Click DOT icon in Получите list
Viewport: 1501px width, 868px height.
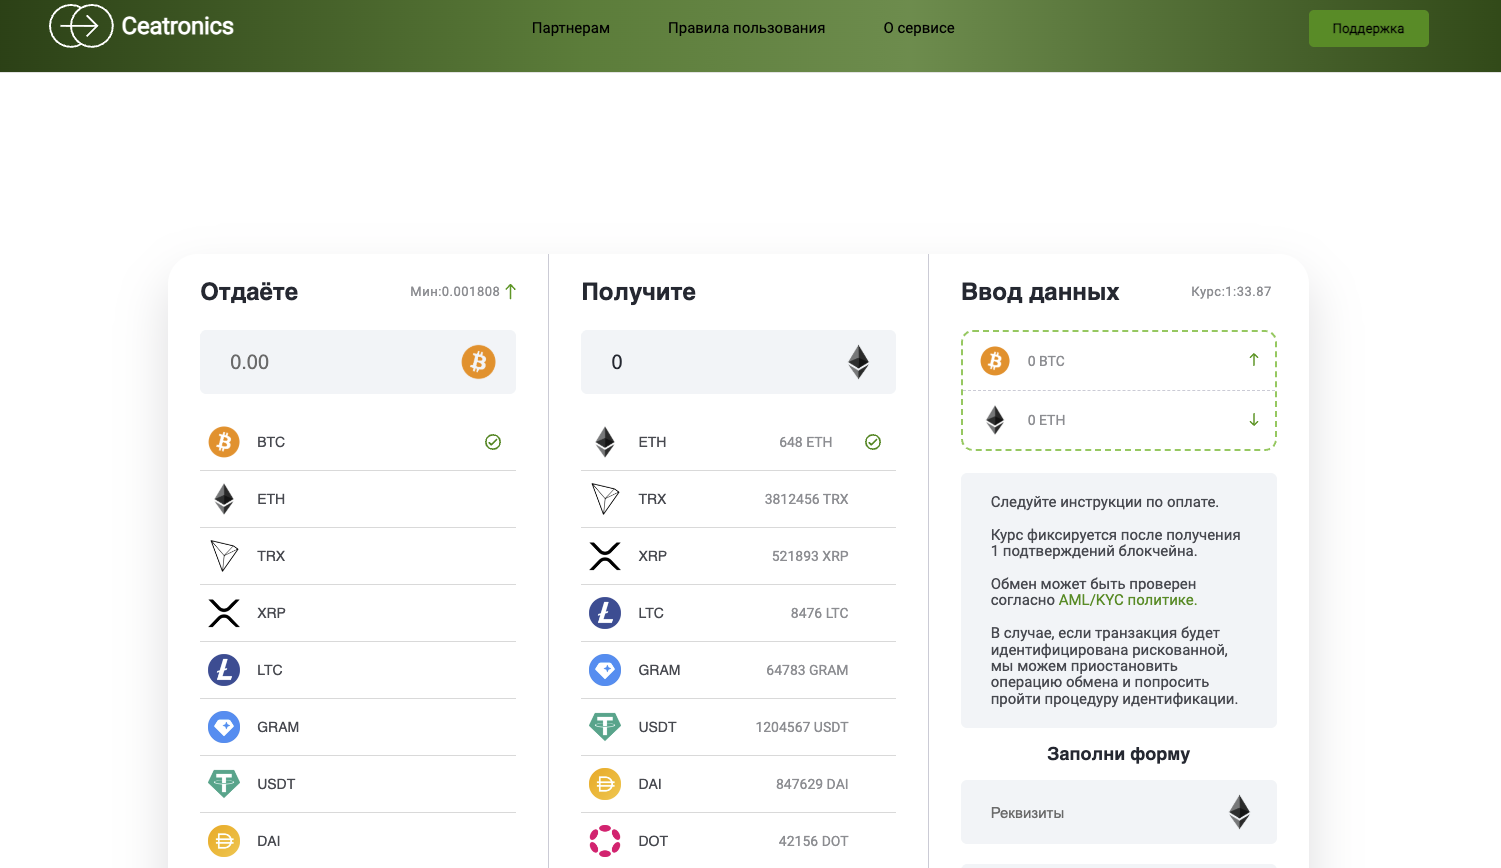click(x=605, y=841)
